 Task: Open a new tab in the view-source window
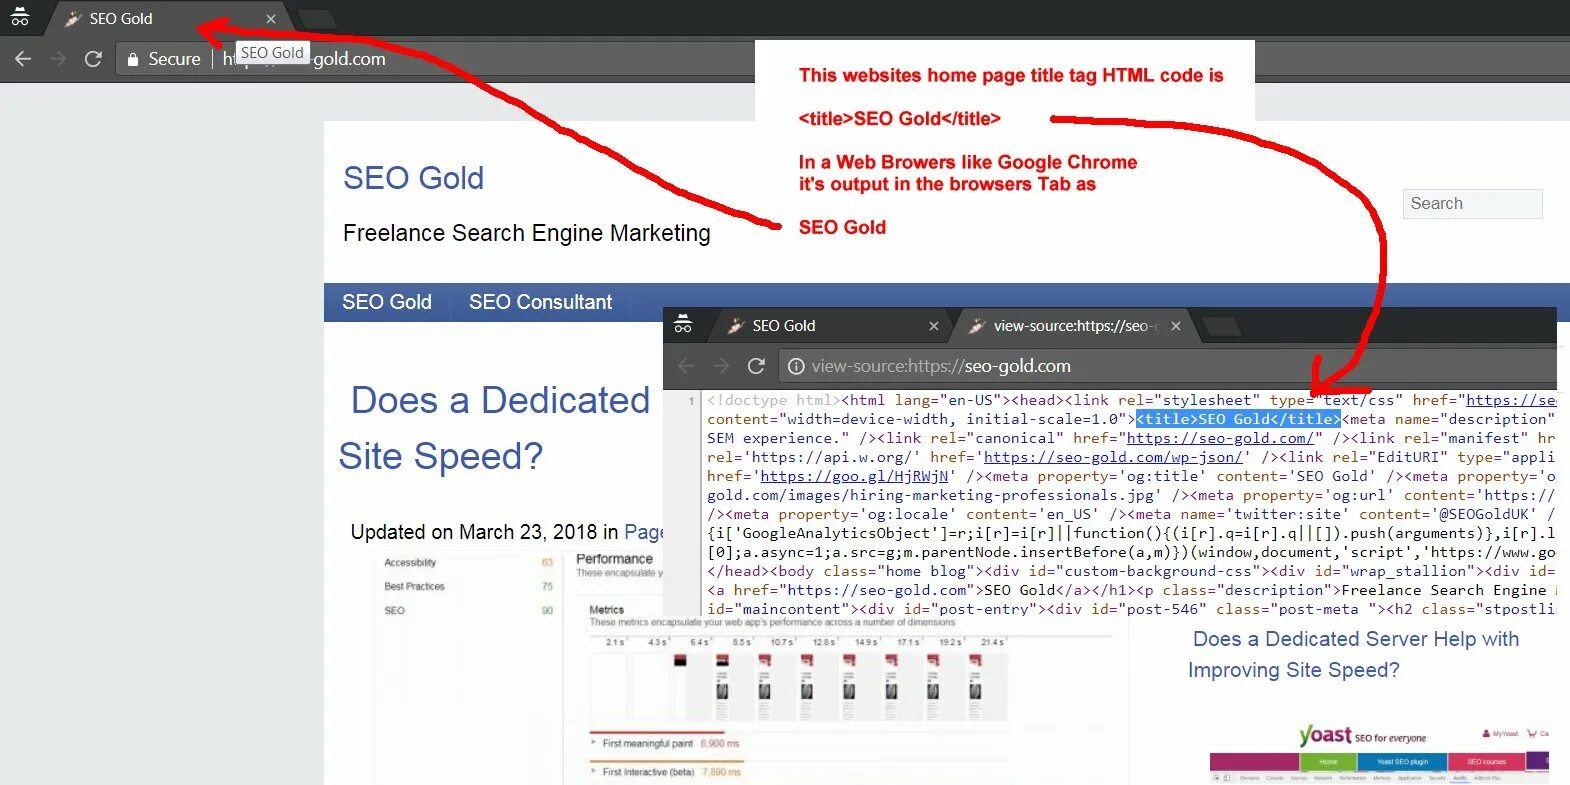pos(1221,326)
